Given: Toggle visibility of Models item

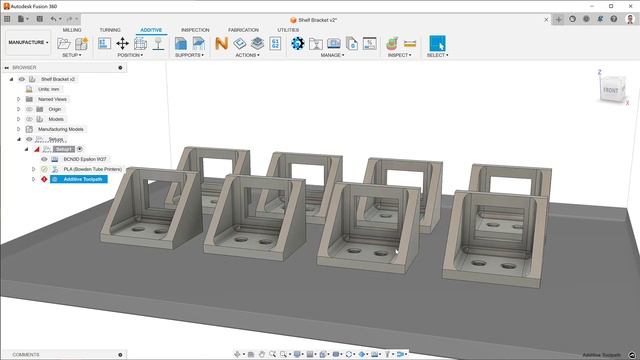Looking at the screenshot, I should pos(29,119).
